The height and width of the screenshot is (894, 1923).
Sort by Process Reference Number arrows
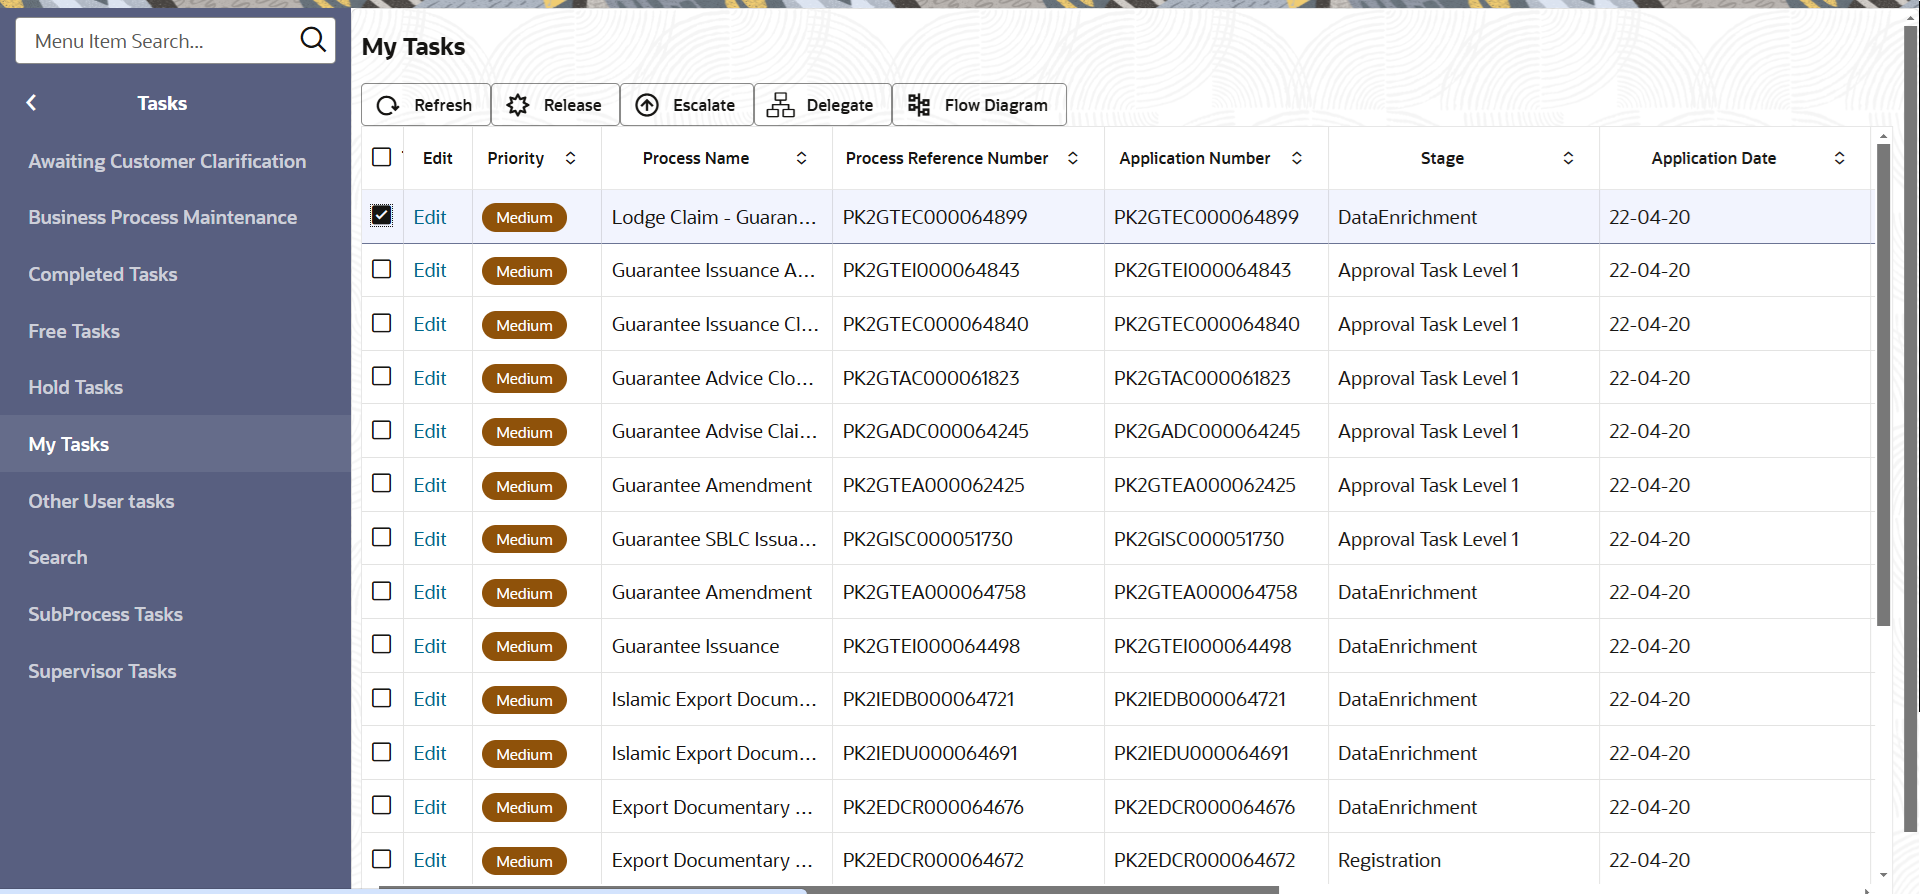click(x=1073, y=158)
